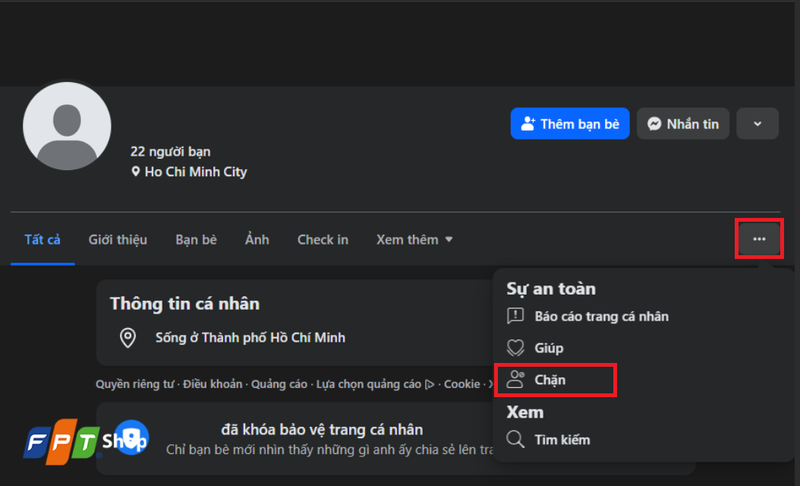Open the Quyền riêng tư footer link
Image resolution: width=800 pixels, height=486 pixels.
(x=135, y=384)
